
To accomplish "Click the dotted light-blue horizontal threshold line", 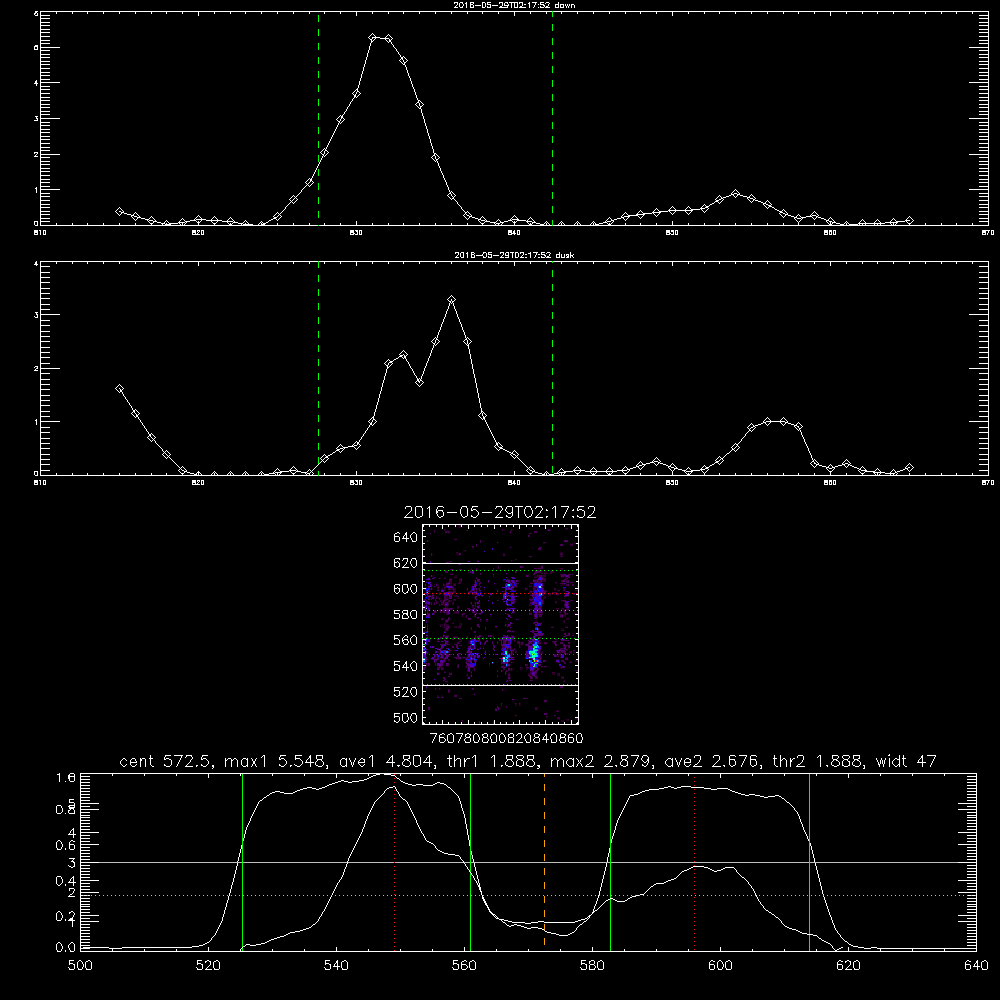I will (x=528, y=895).
